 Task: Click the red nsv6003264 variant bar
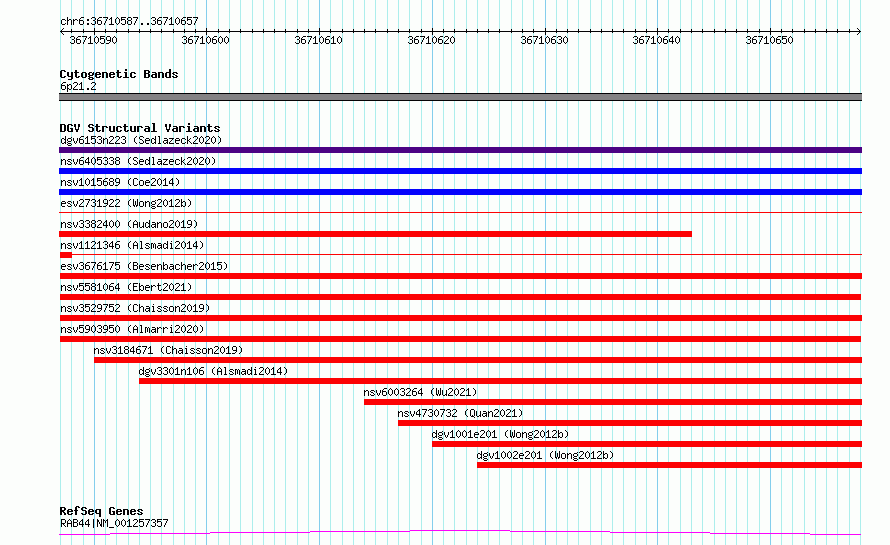pyautogui.click(x=613, y=402)
